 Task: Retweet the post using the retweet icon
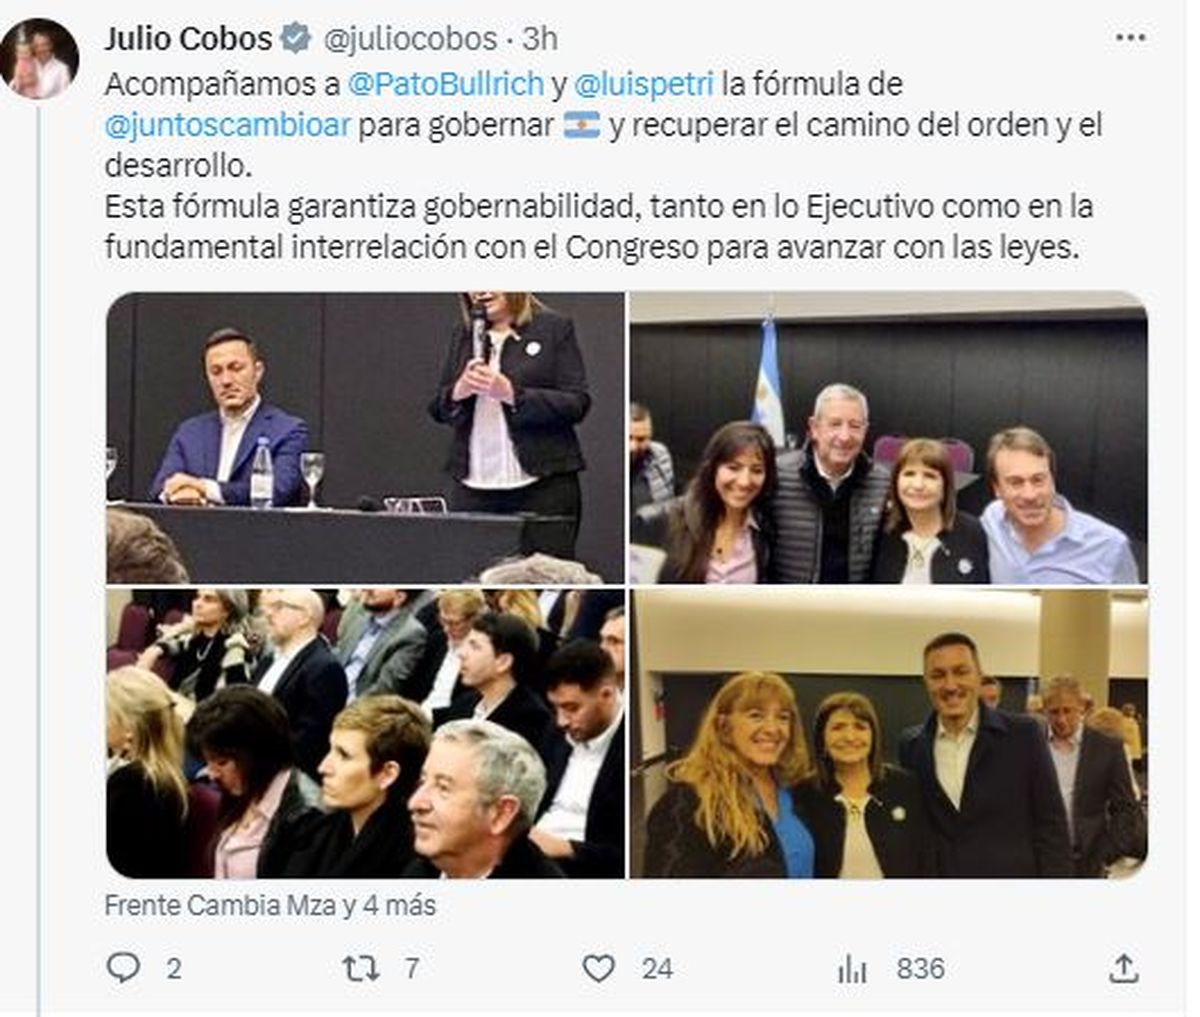pos(360,968)
